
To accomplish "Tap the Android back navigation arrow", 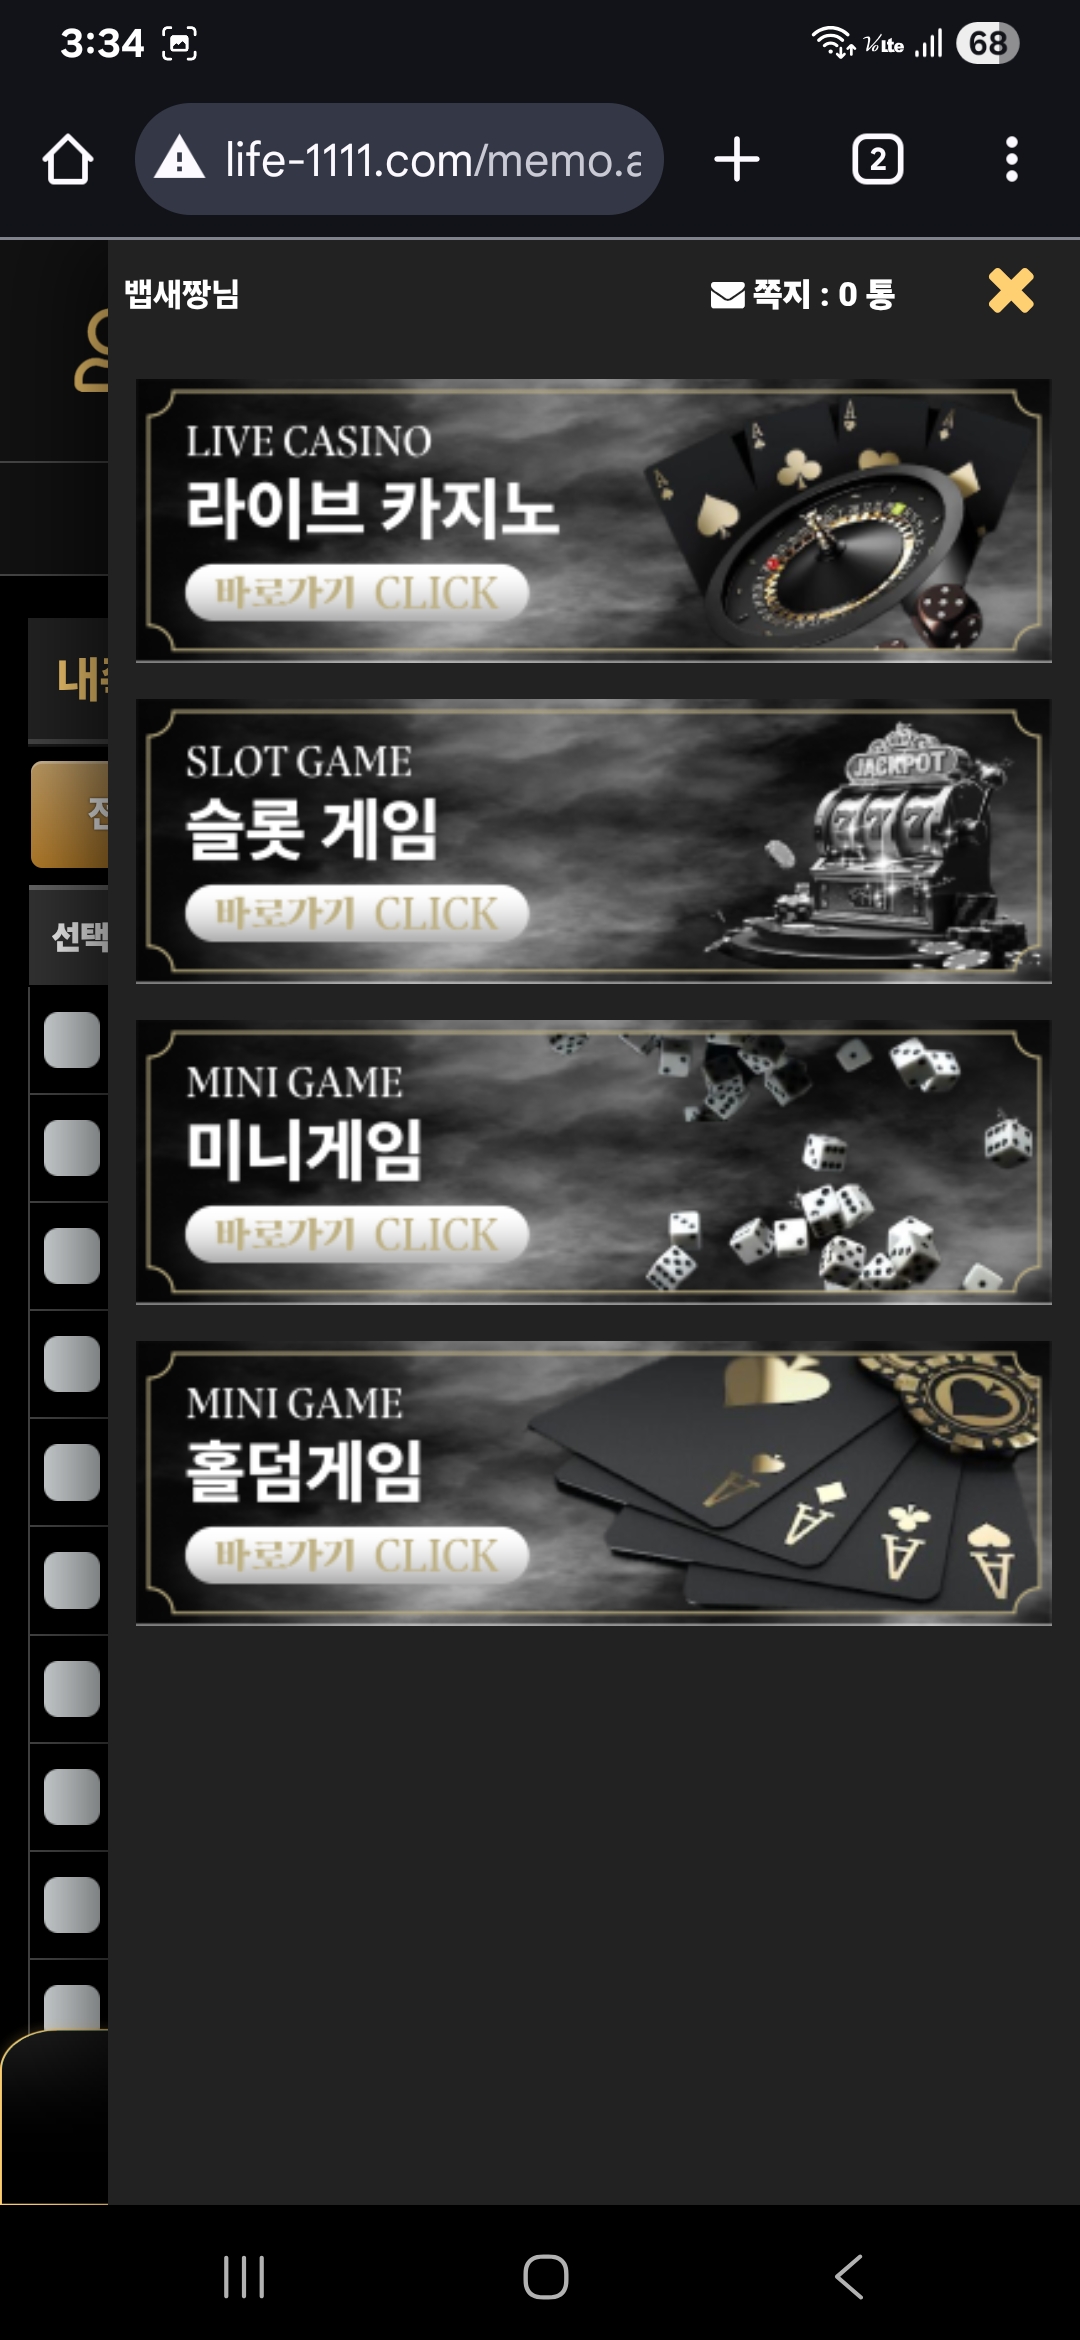I will coord(849,2277).
